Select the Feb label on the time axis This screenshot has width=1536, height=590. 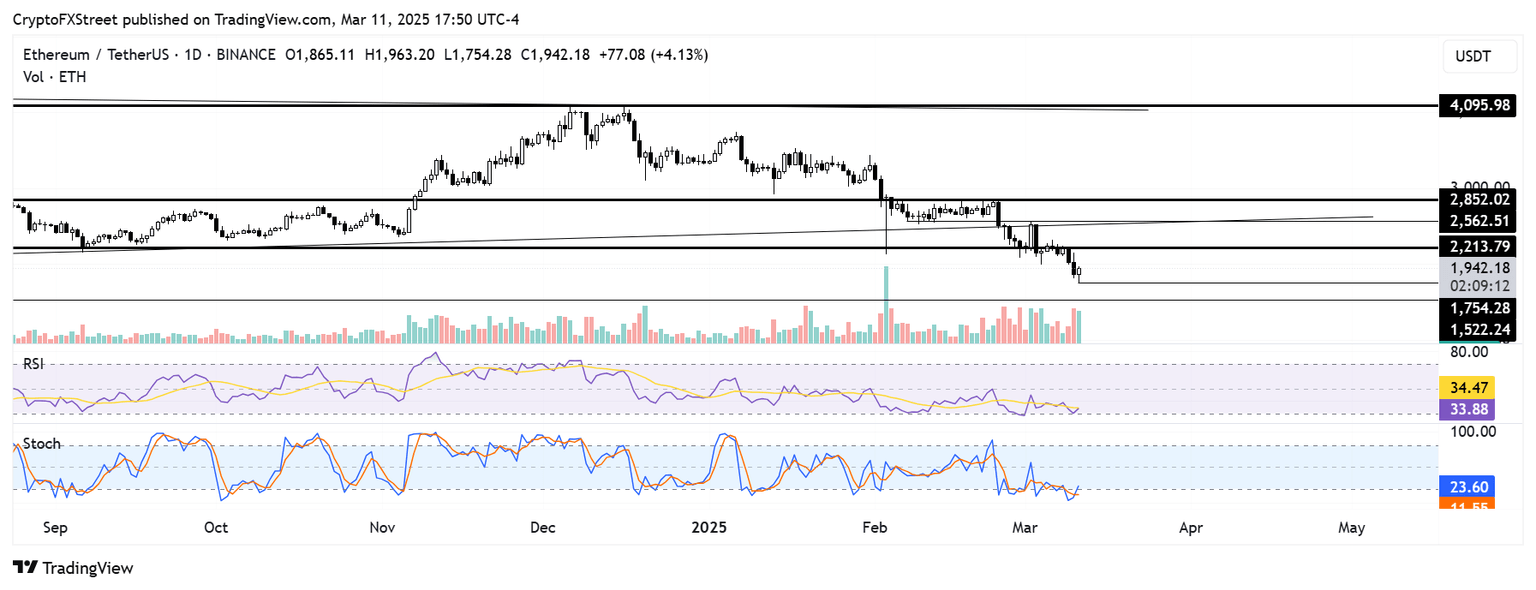pos(874,527)
